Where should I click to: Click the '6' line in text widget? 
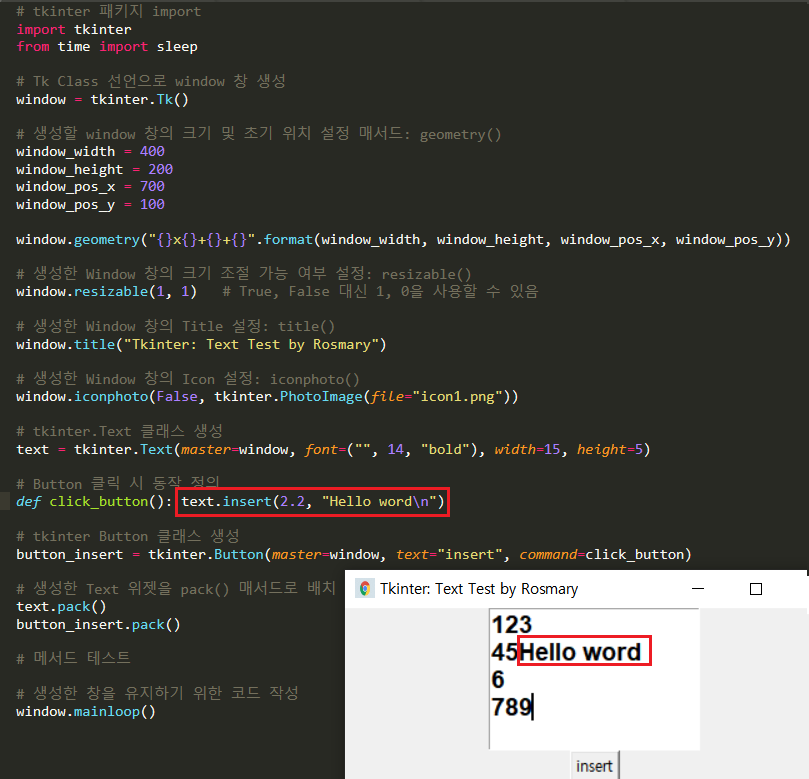pos(498,679)
